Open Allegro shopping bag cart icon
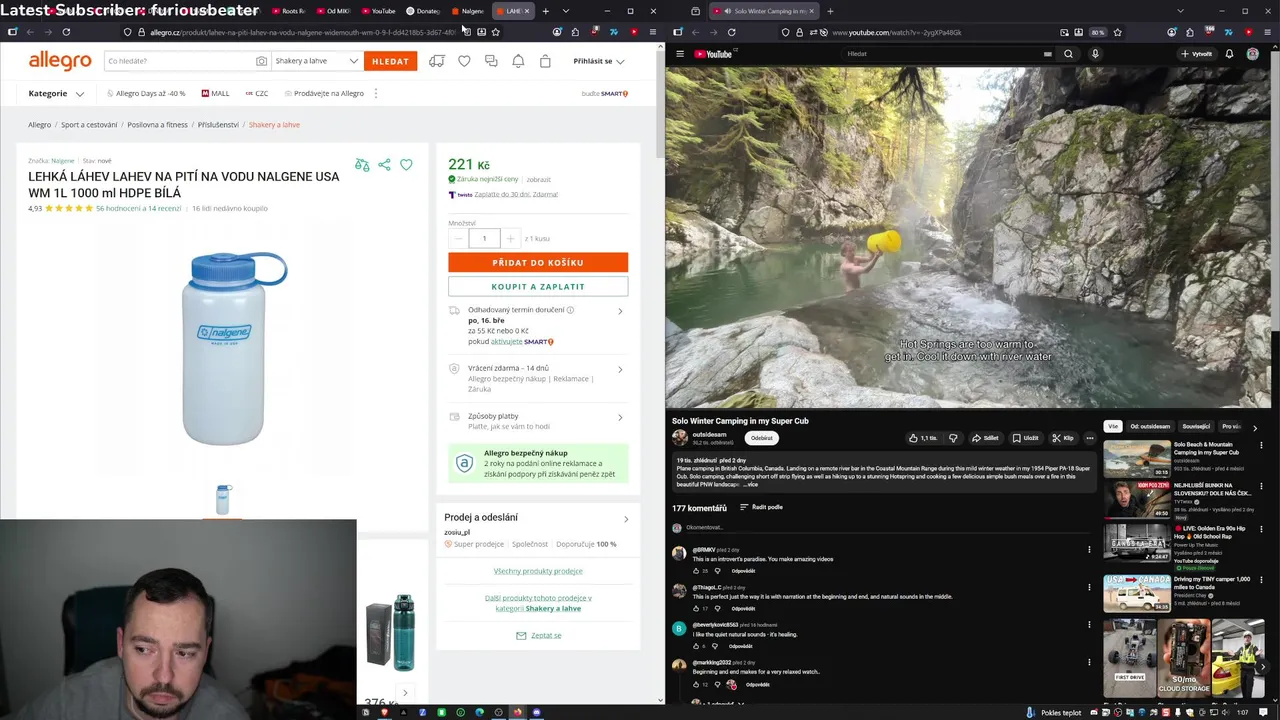Screen dimensions: 1280x720 pyautogui.click(x=545, y=61)
